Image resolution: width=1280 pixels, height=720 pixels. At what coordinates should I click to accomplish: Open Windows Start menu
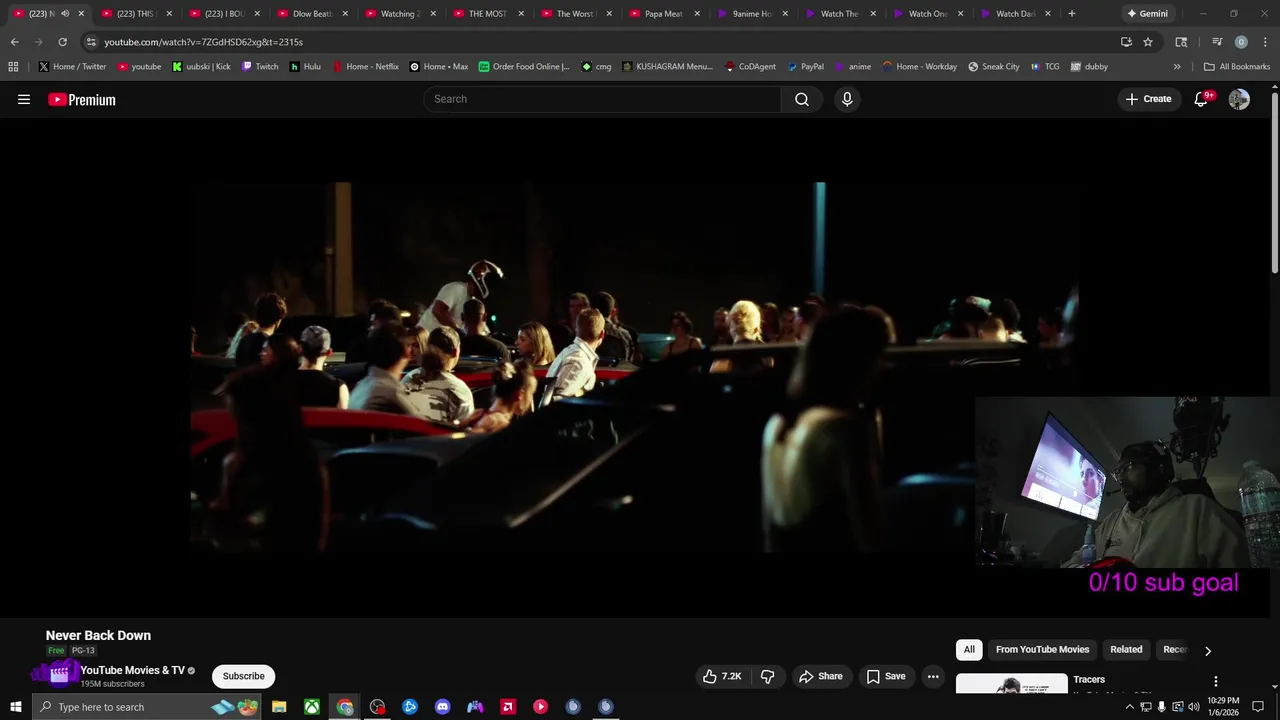tap(15, 707)
